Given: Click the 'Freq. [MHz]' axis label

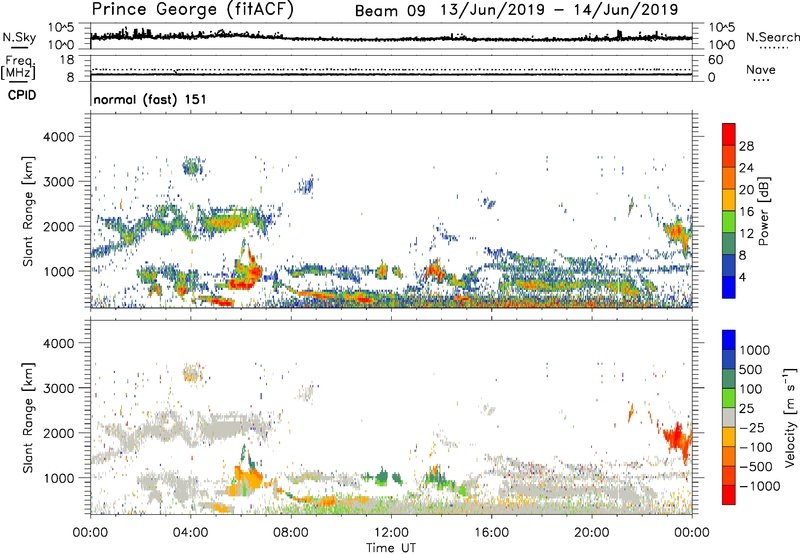Looking at the screenshot, I should [x=19, y=68].
